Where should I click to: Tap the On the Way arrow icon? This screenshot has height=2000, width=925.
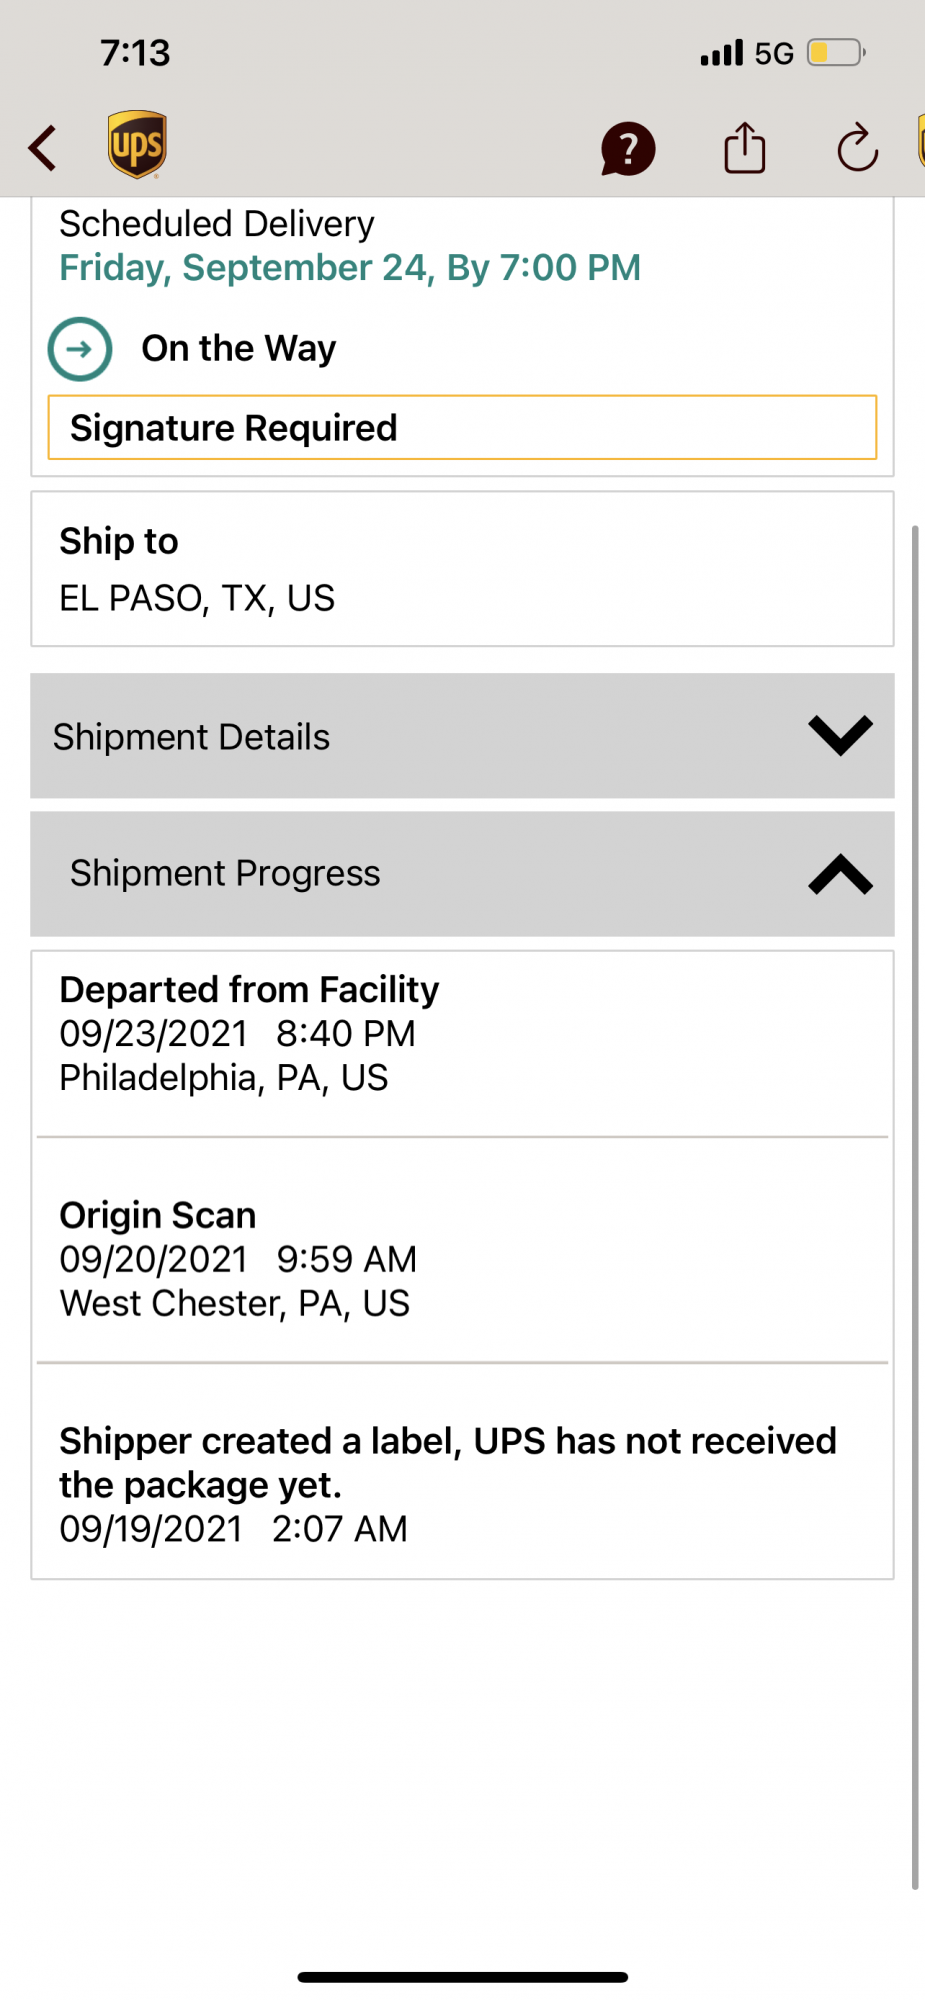tap(80, 349)
